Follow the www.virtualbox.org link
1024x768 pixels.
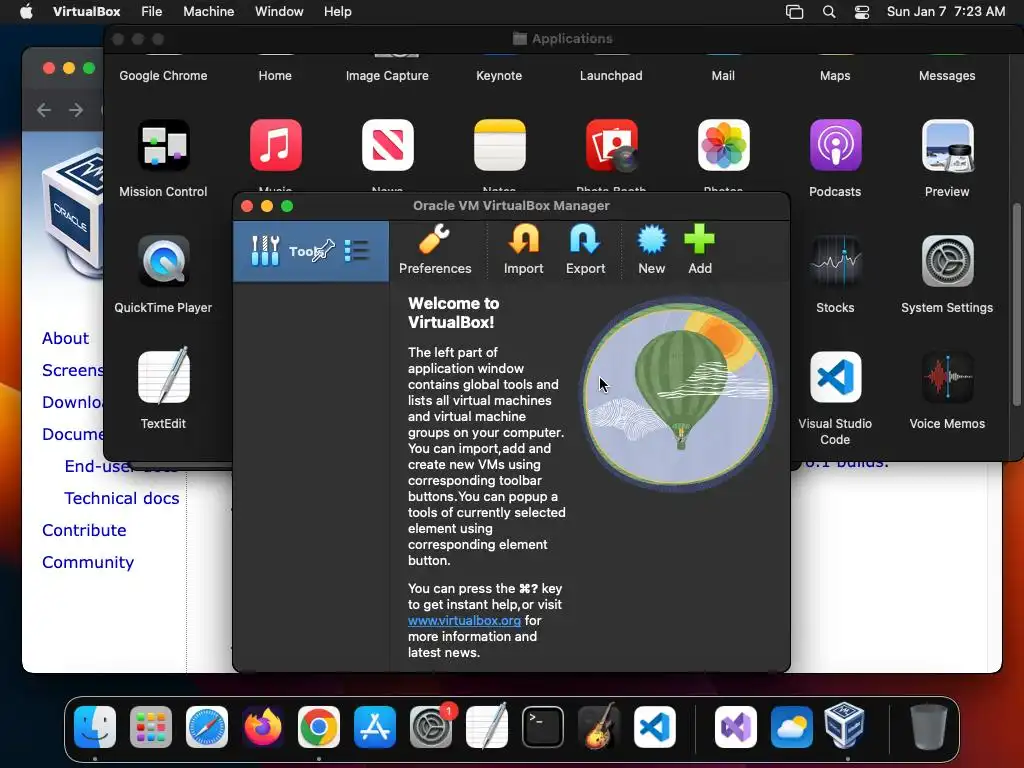tap(464, 620)
